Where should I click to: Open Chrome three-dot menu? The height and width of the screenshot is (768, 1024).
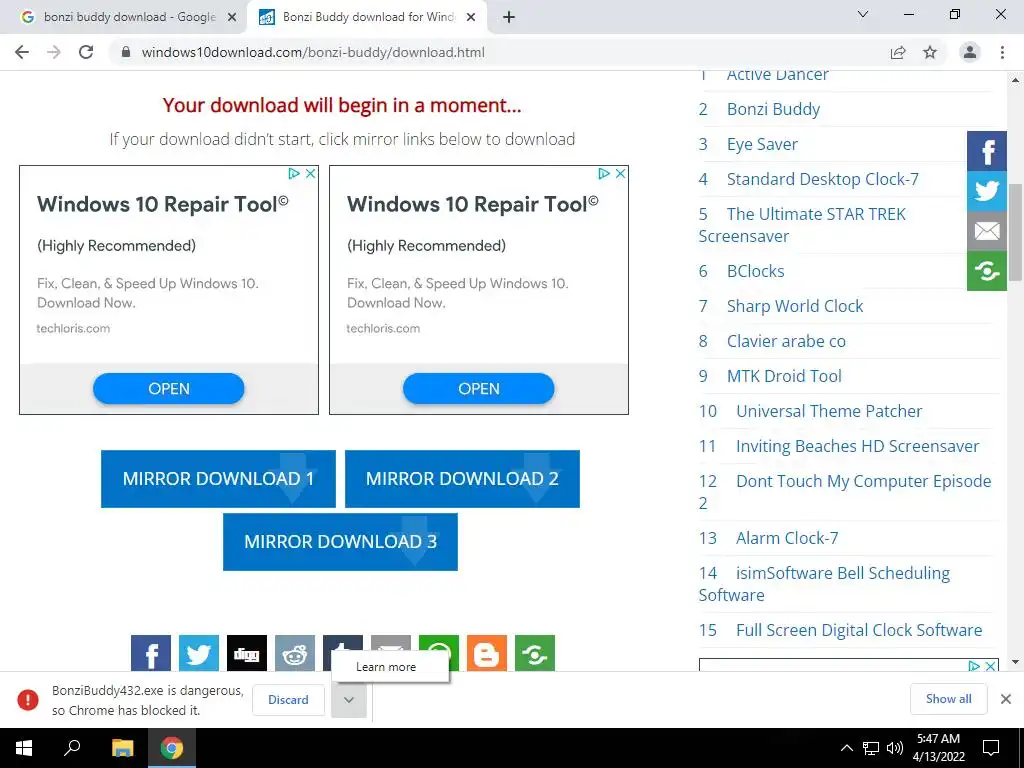pyautogui.click(x=1002, y=52)
